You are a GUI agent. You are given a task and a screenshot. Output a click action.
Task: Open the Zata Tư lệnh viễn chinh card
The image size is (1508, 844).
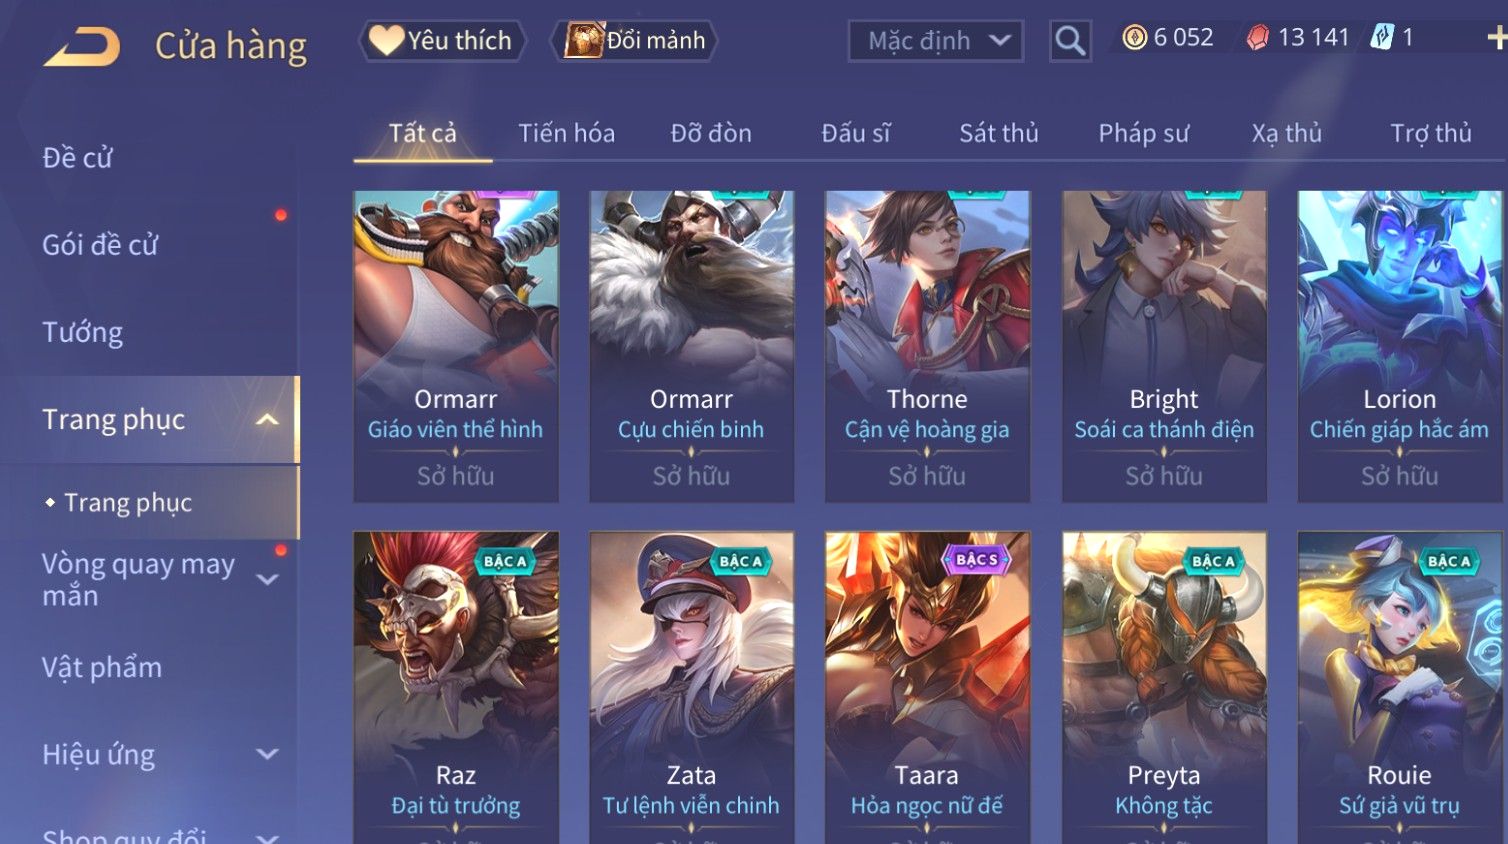tap(691, 687)
